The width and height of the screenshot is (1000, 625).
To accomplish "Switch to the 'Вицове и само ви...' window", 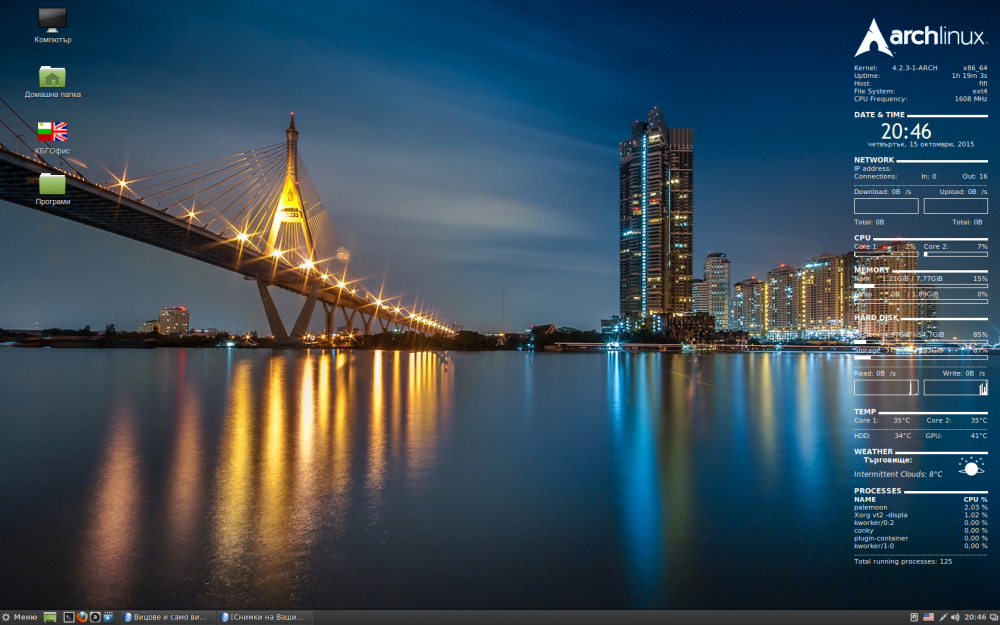I will point(168,617).
